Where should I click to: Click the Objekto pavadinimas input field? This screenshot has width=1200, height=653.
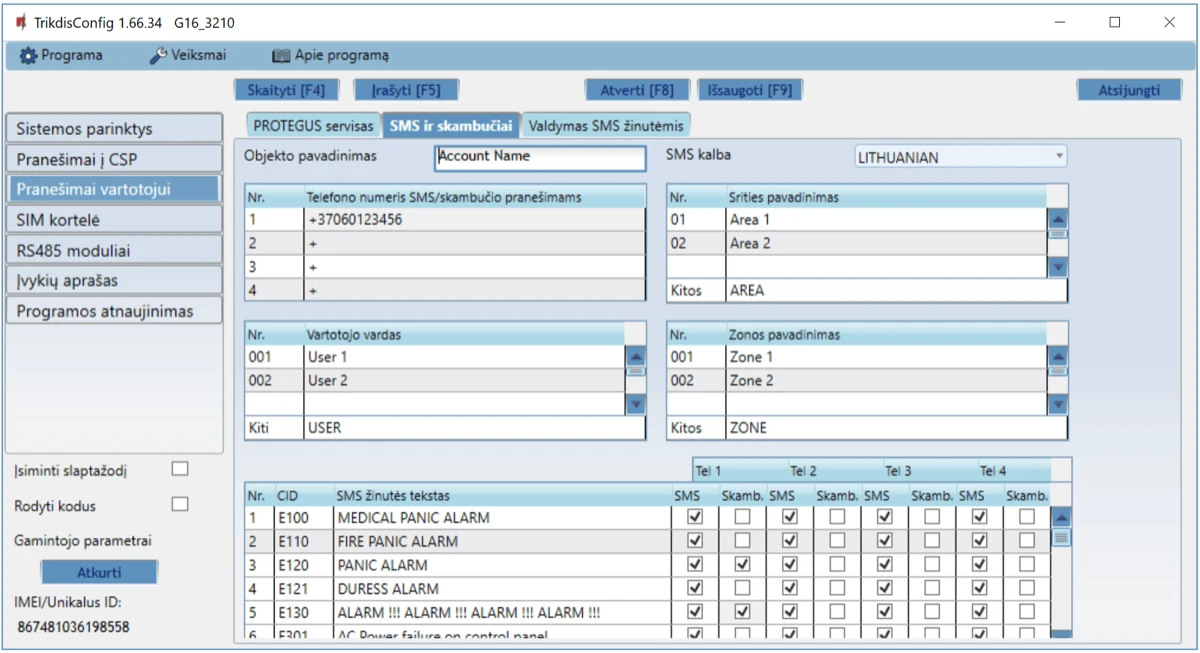(x=540, y=157)
